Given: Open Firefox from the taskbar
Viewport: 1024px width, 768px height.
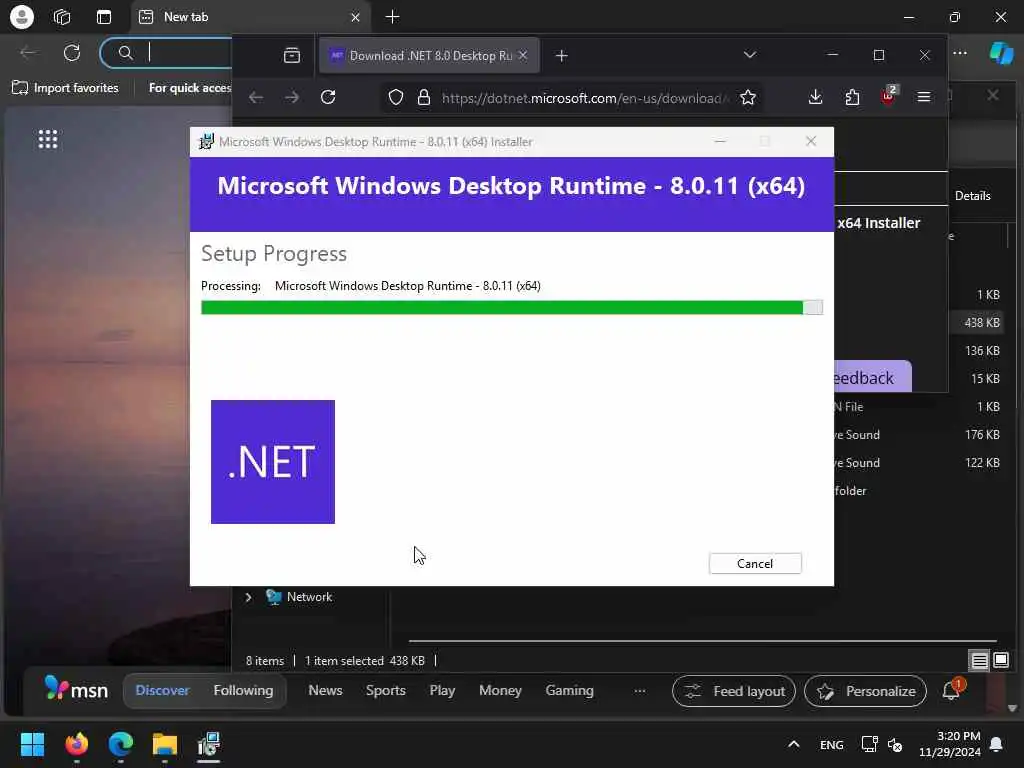Looking at the screenshot, I should [76, 744].
